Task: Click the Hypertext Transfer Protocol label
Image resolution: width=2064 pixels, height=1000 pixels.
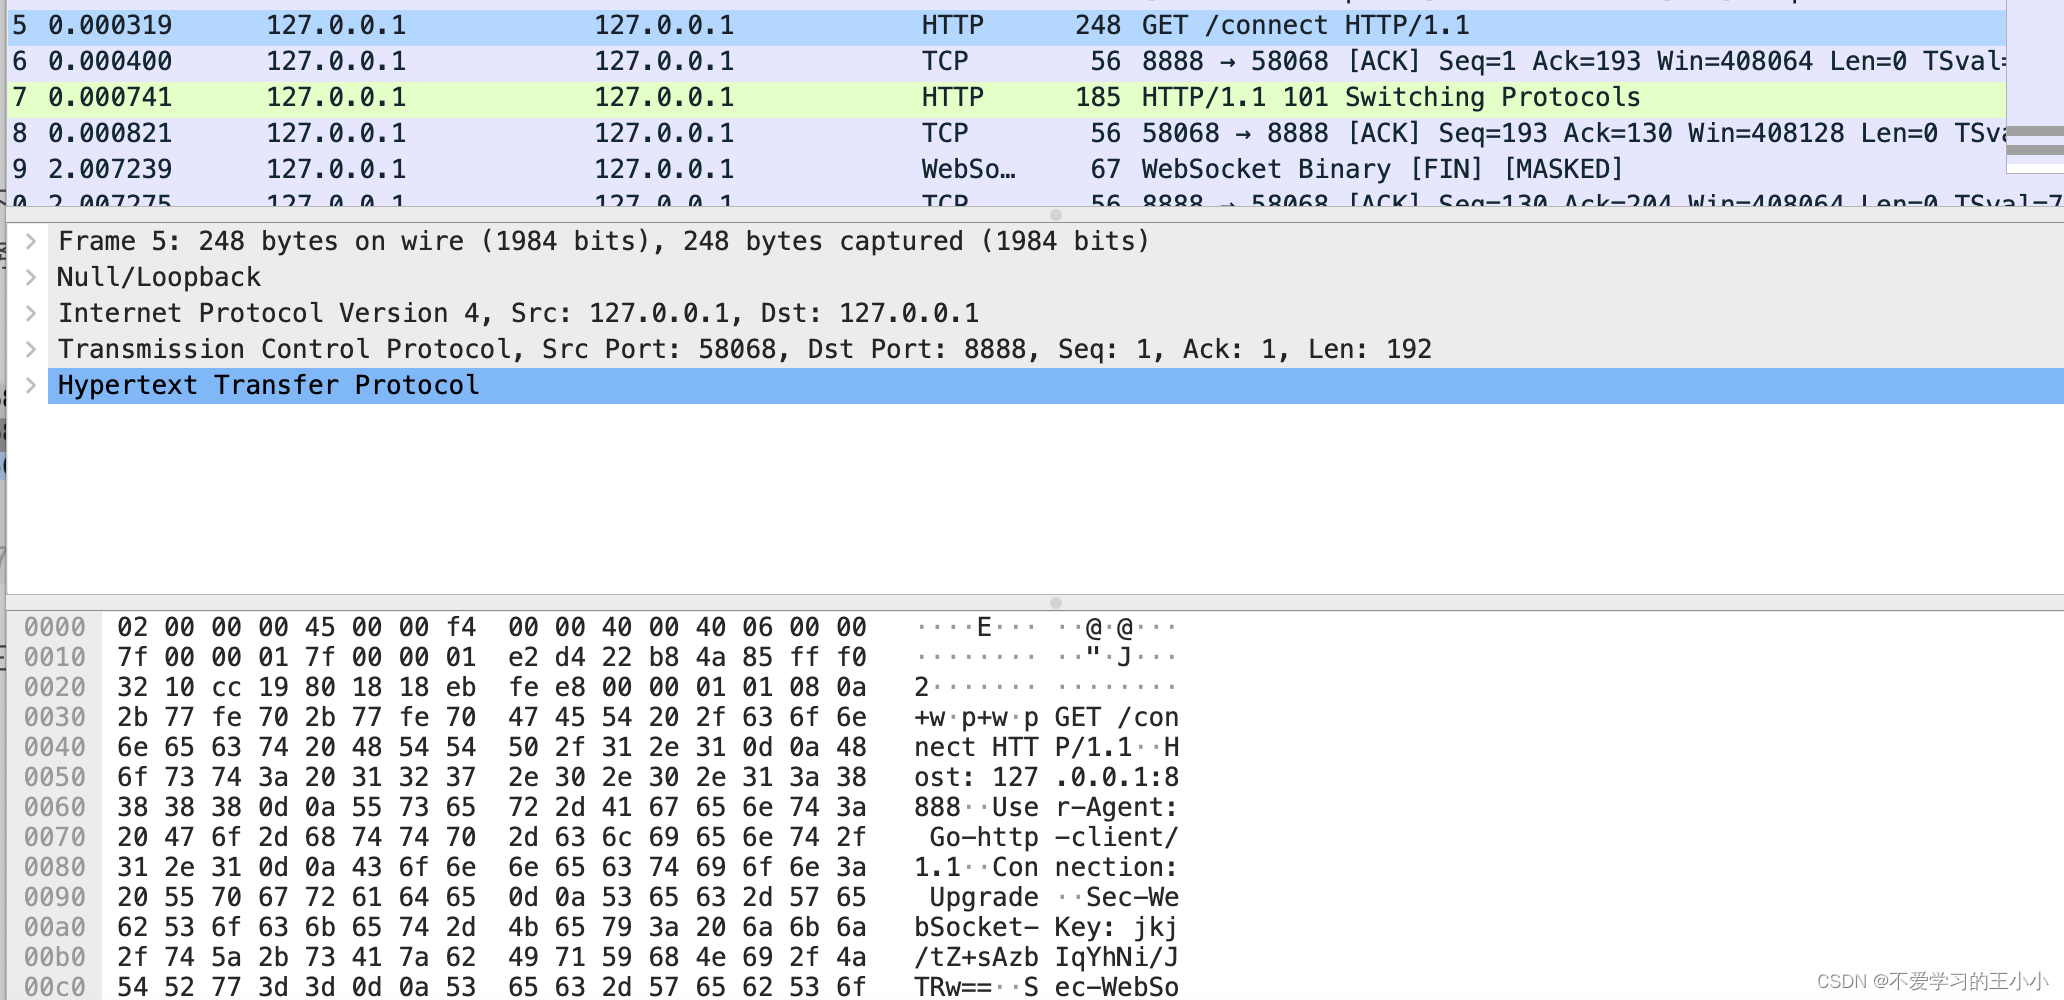Action: [x=268, y=385]
